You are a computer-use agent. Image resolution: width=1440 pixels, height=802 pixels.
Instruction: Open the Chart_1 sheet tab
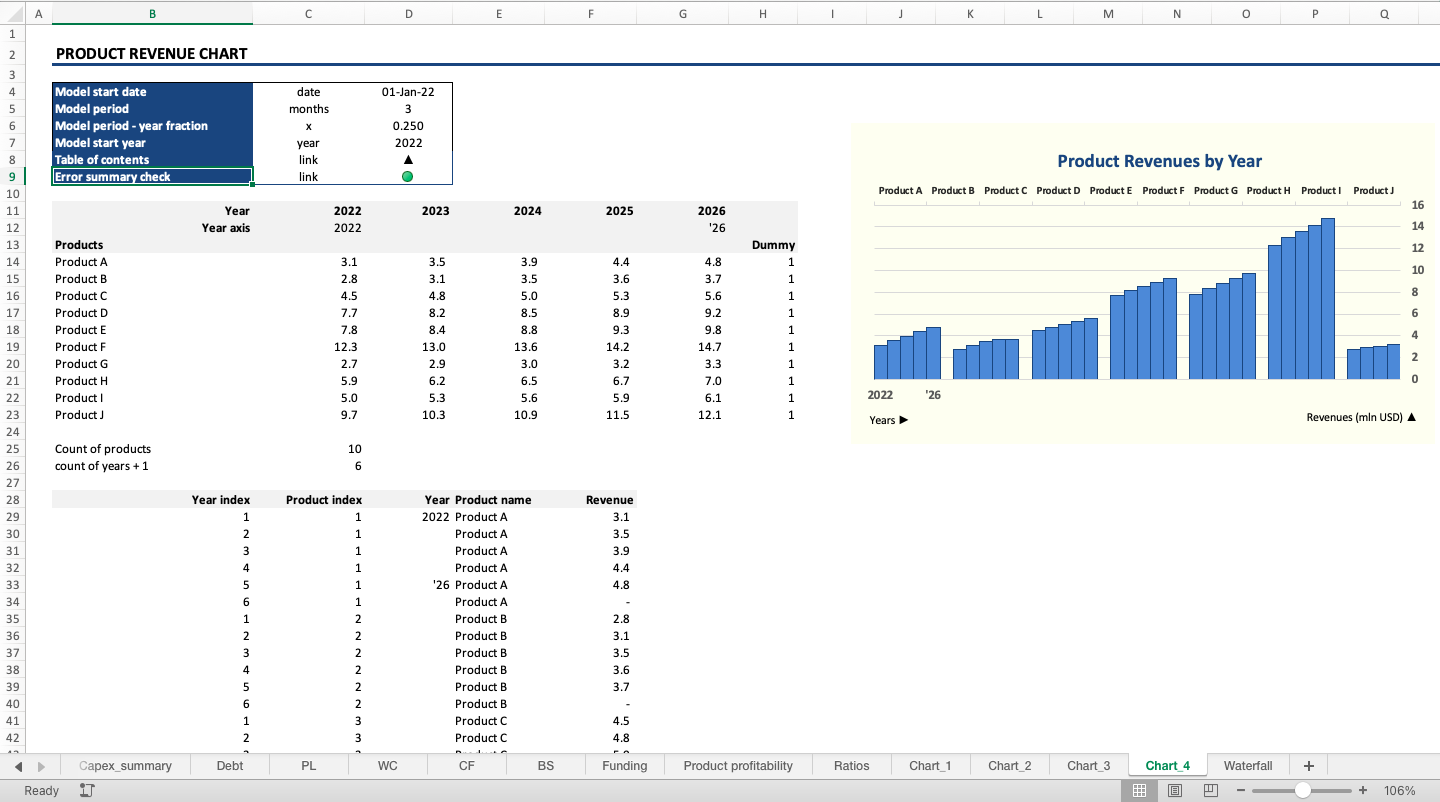point(930,766)
